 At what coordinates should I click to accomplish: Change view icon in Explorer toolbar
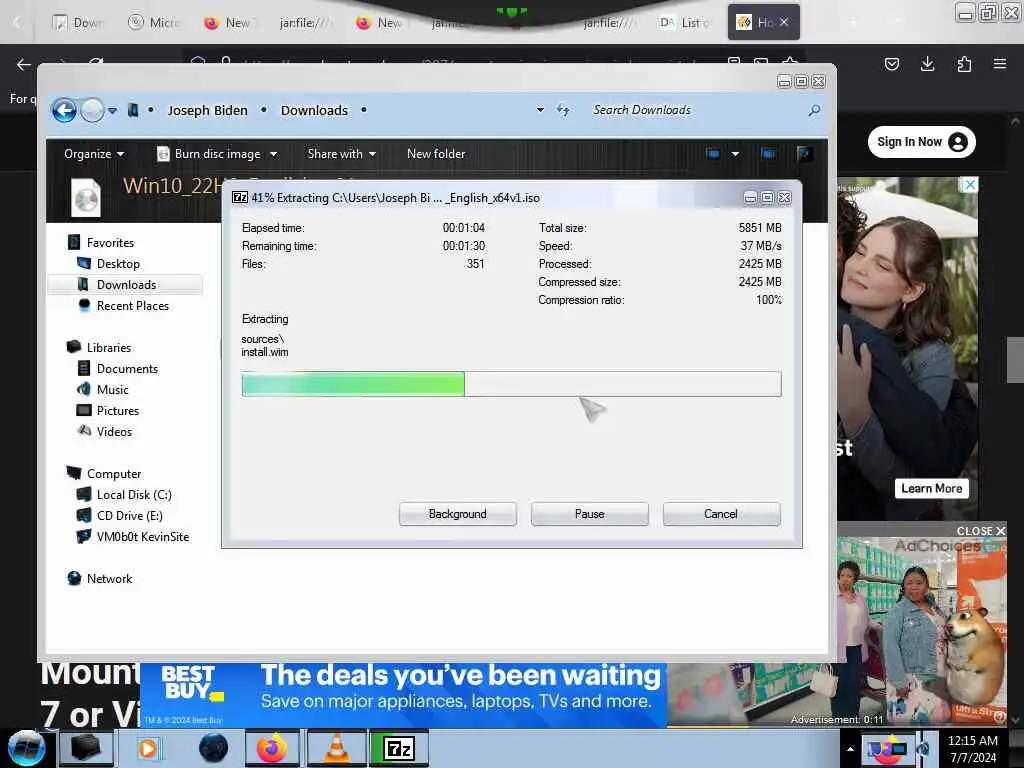pos(713,154)
